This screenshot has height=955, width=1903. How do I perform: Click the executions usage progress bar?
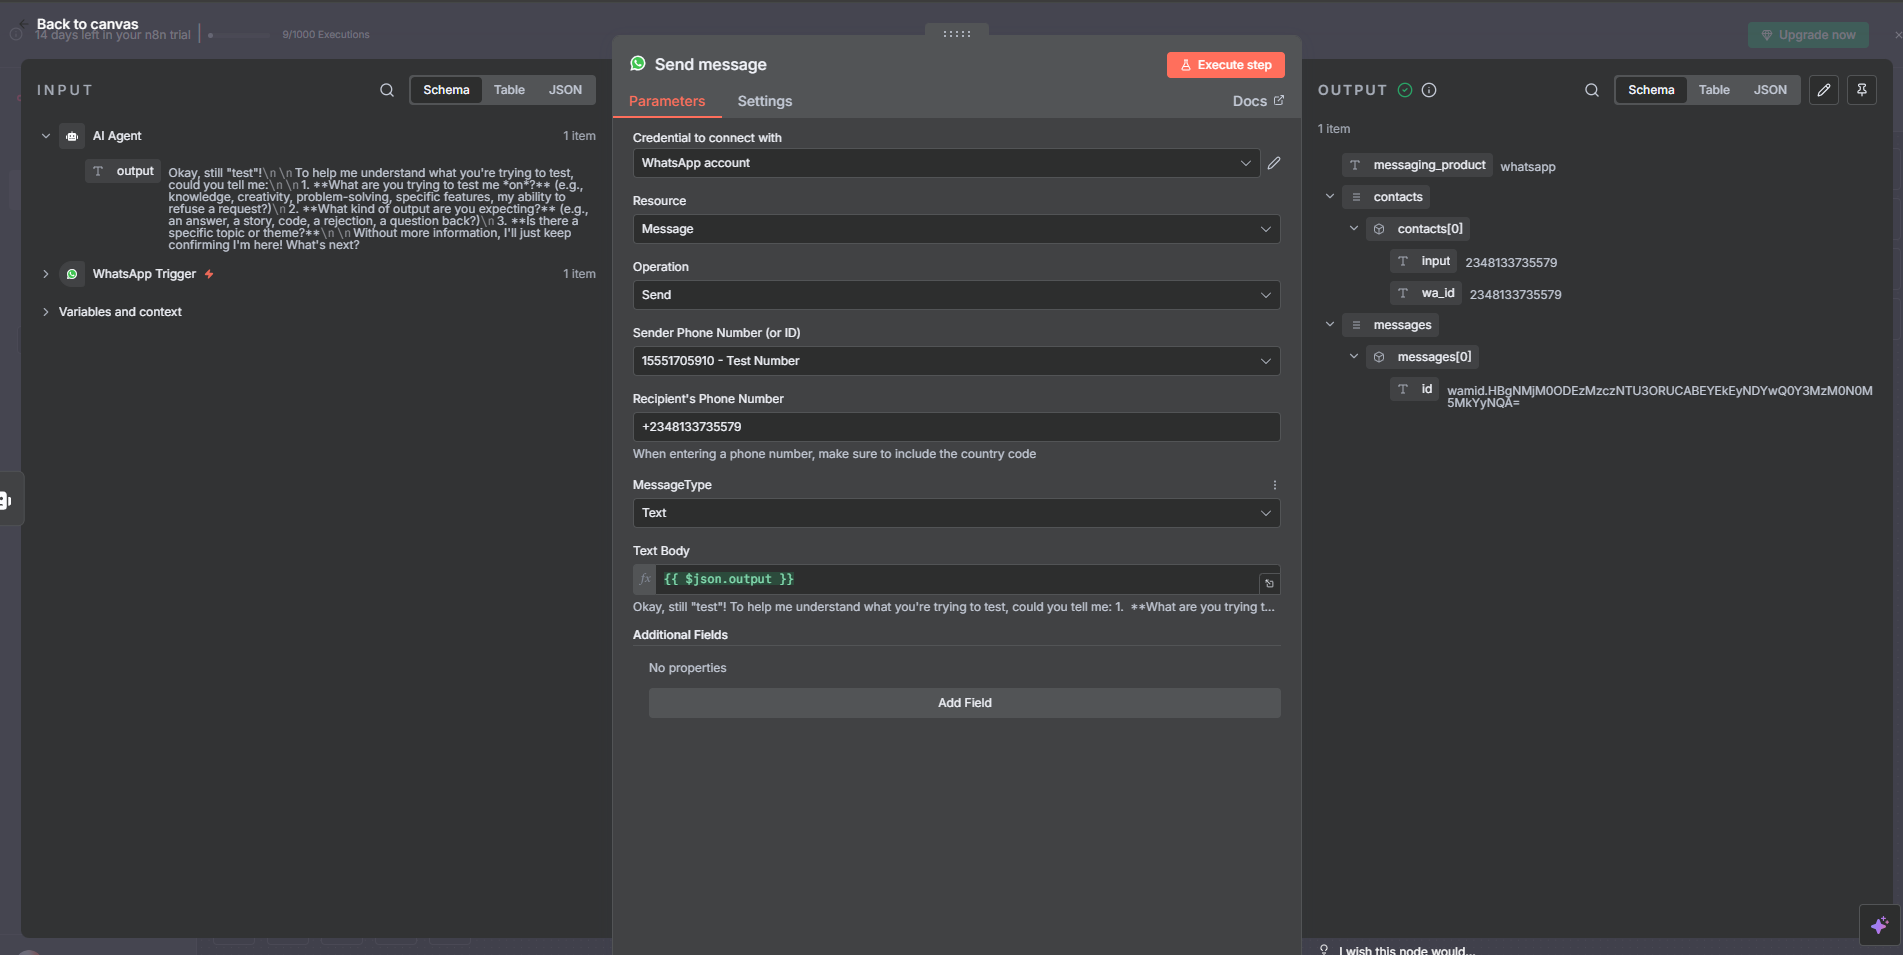pyautogui.click(x=242, y=35)
